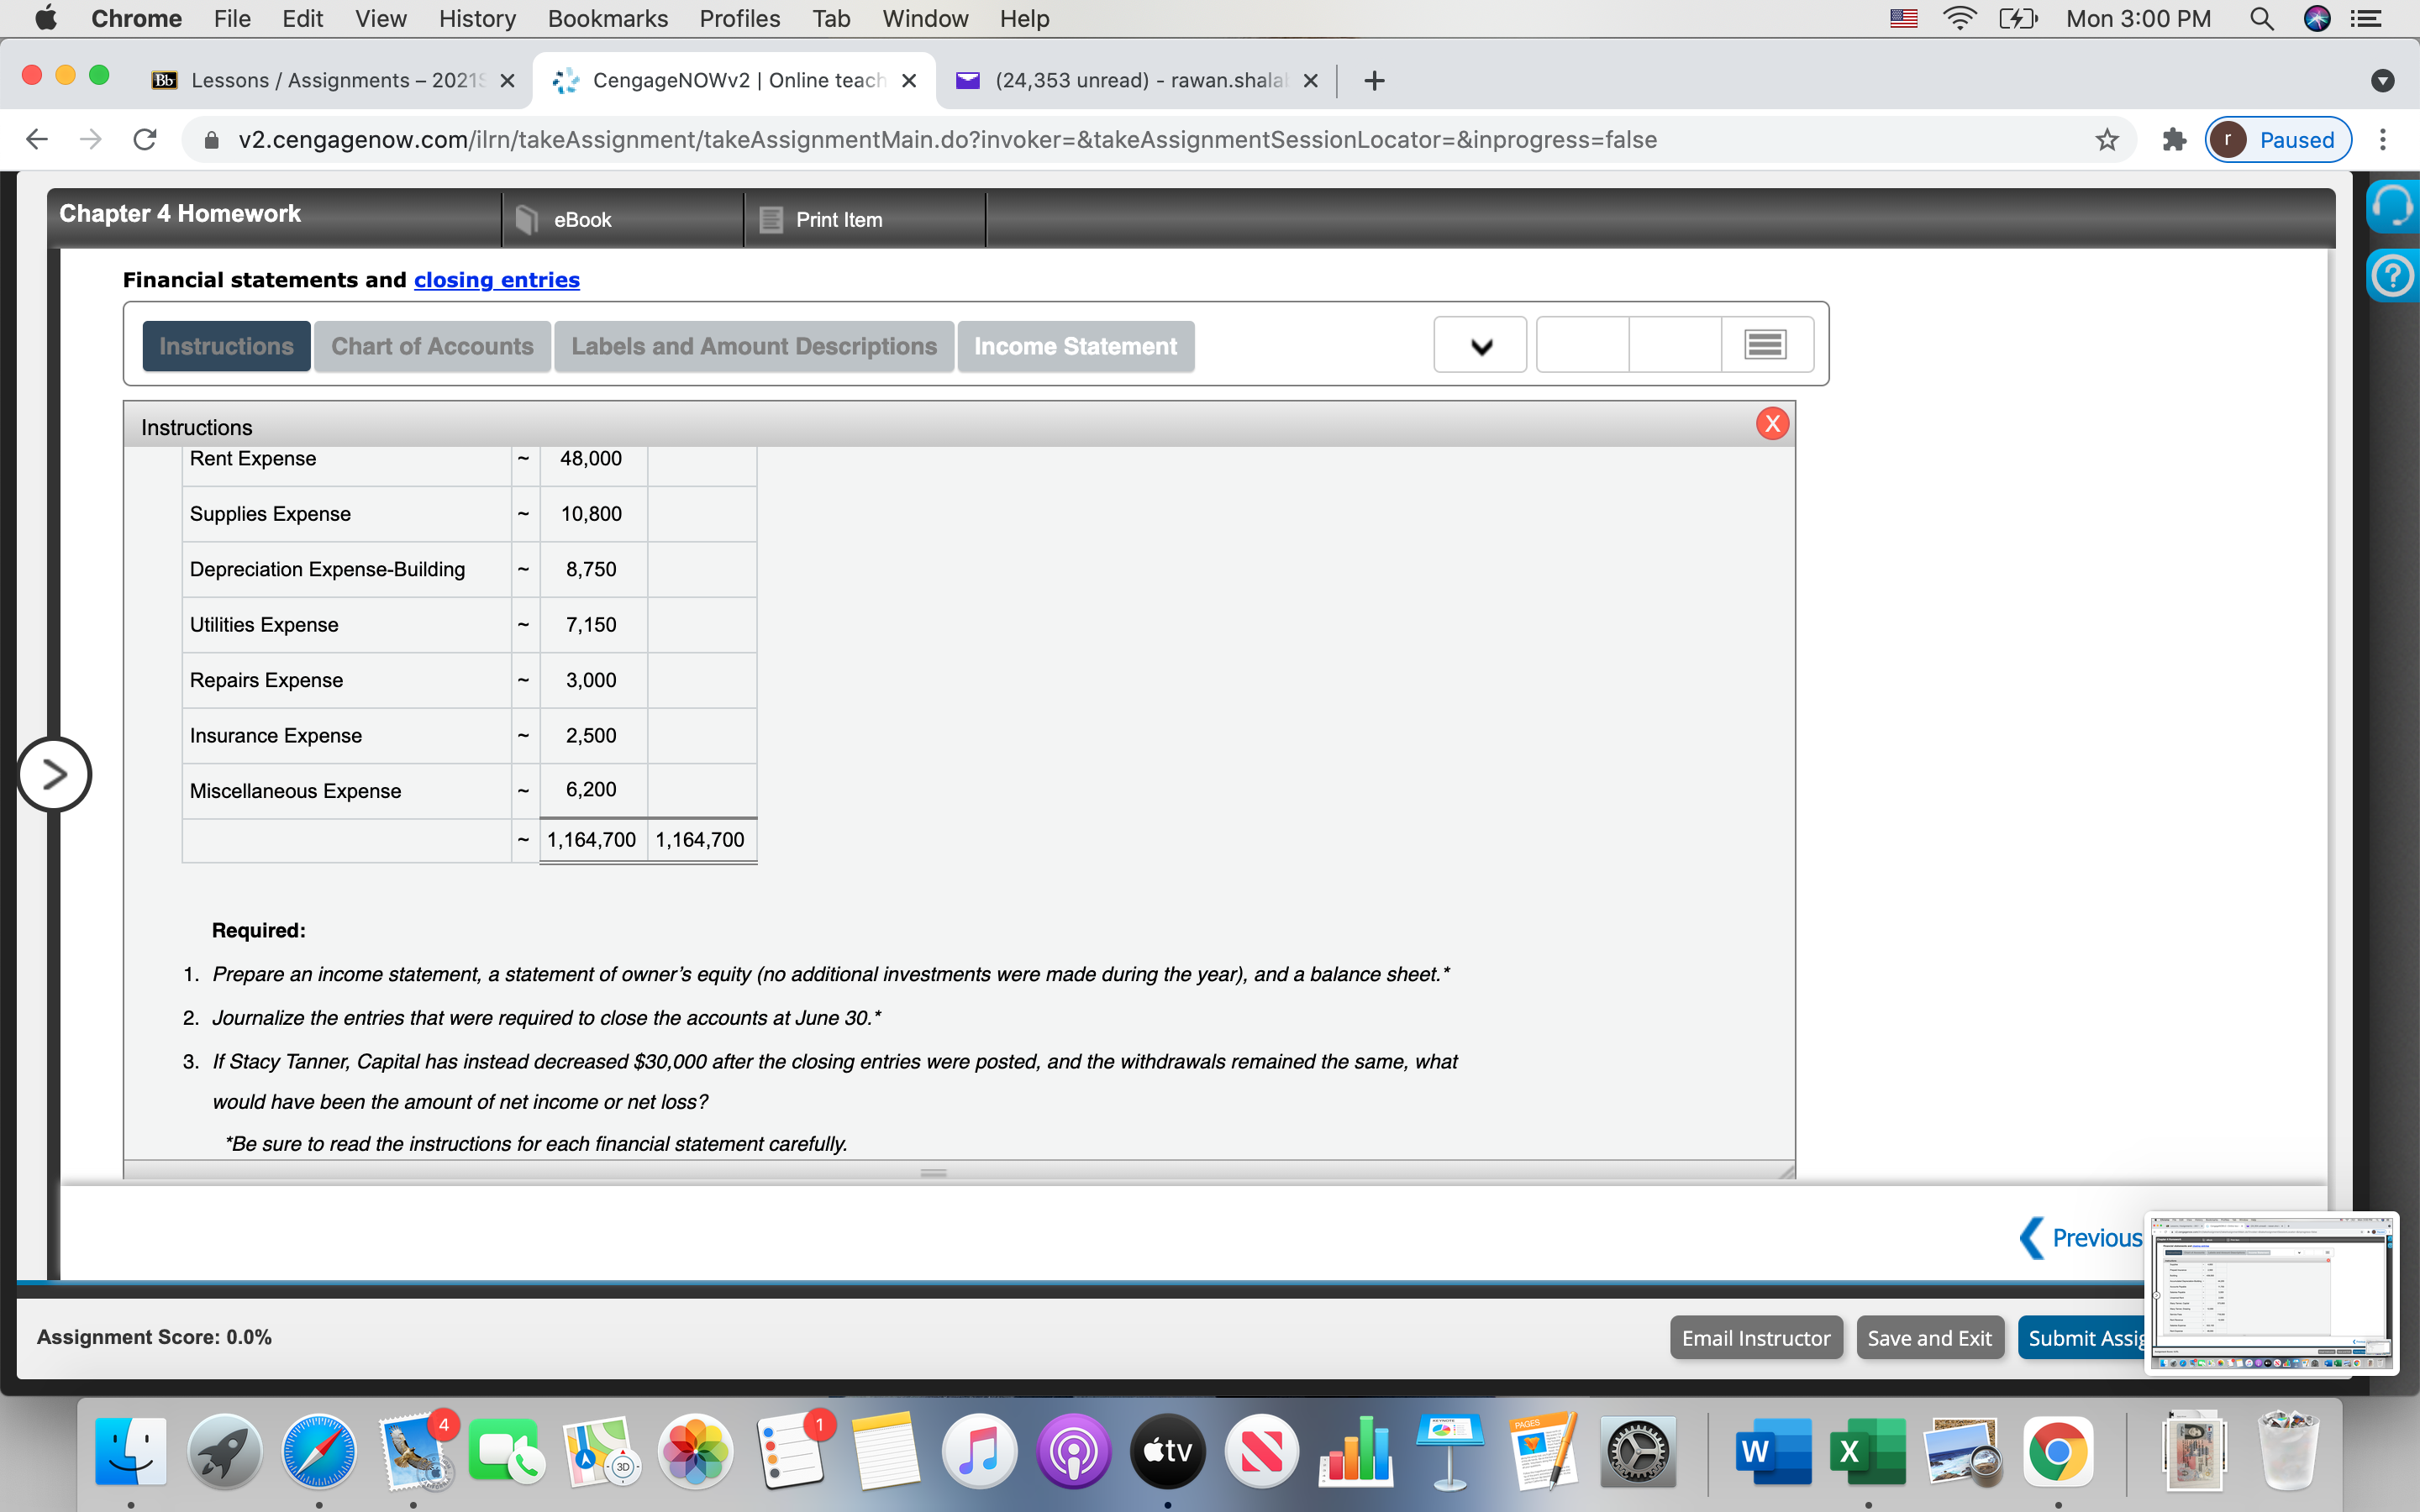Click the Save and Exit button
The image size is (2420, 1512).
[1929, 1337]
